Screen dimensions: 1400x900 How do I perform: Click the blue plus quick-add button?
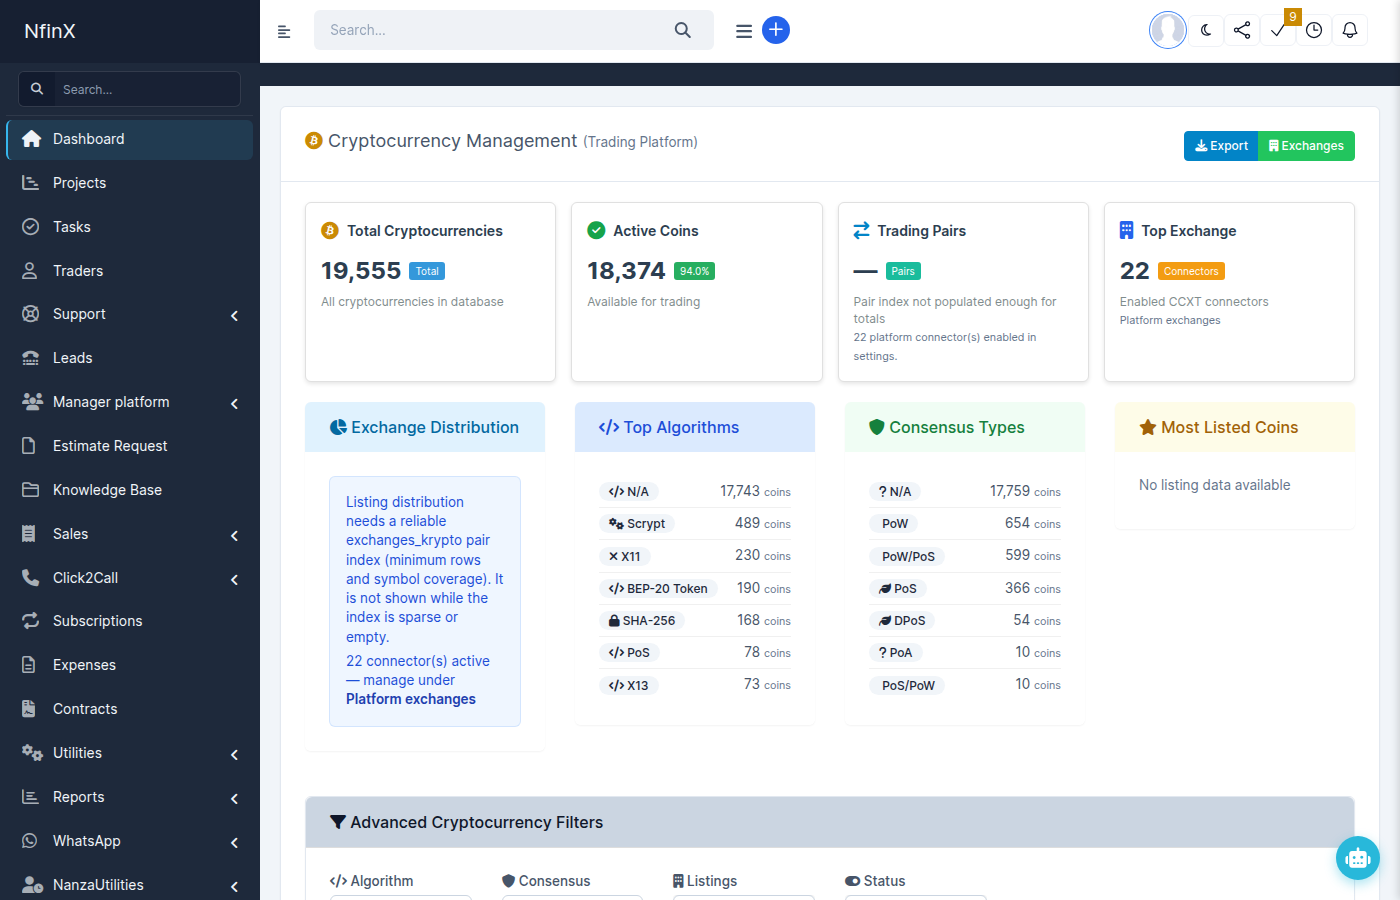pos(776,30)
